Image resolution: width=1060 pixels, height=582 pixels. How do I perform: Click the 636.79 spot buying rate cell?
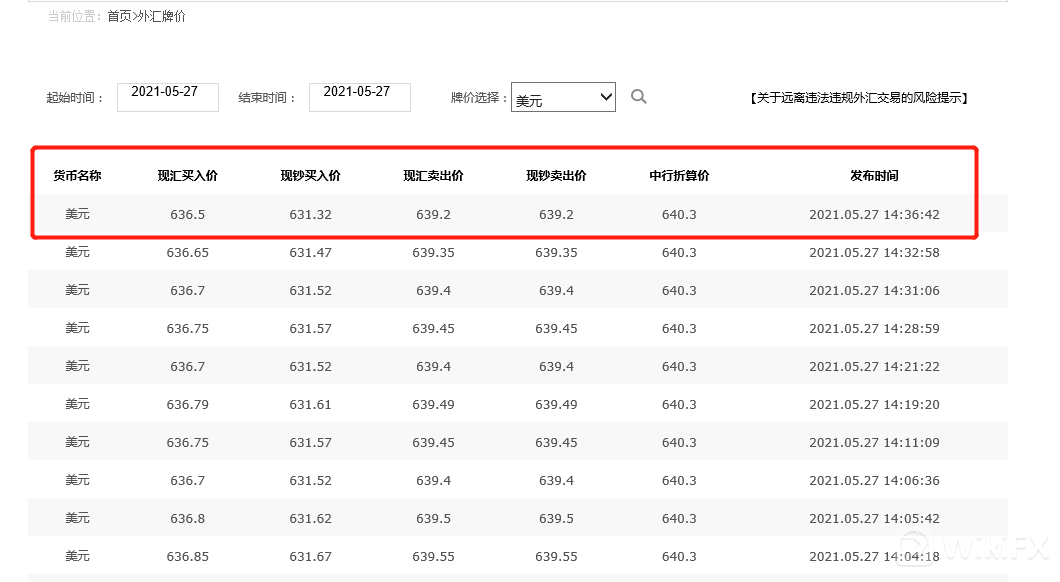pos(187,404)
